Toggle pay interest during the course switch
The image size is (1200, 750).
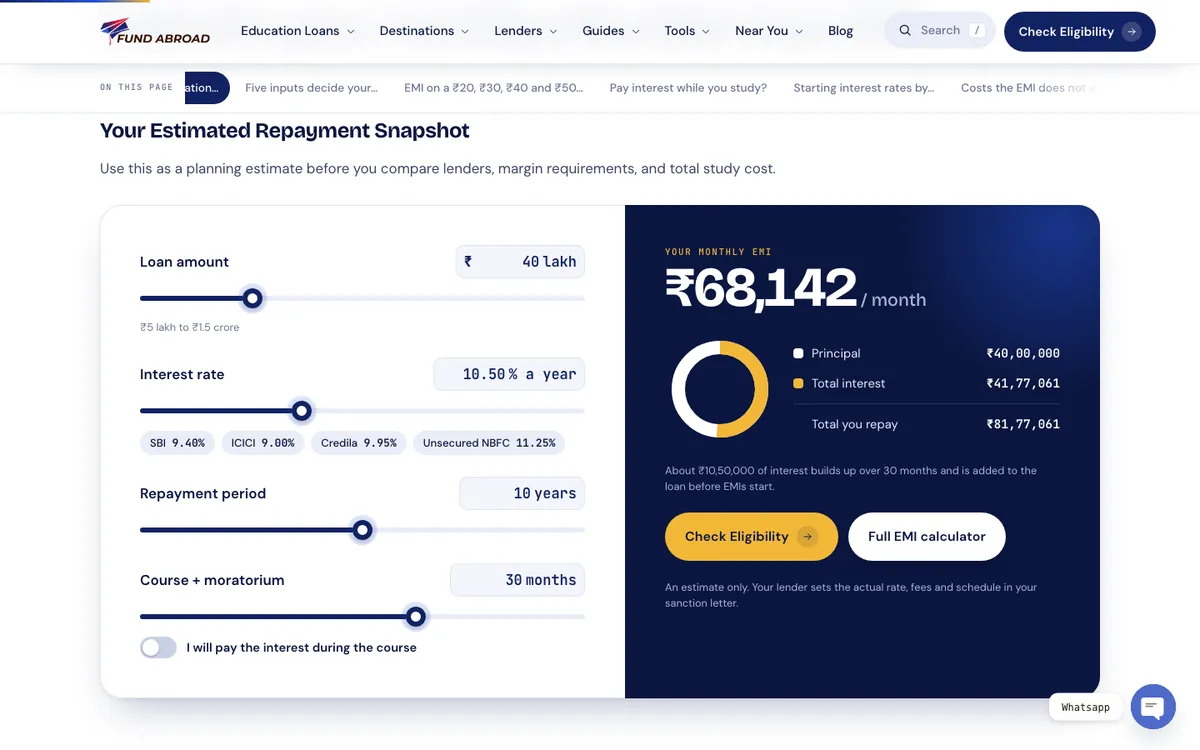point(158,647)
